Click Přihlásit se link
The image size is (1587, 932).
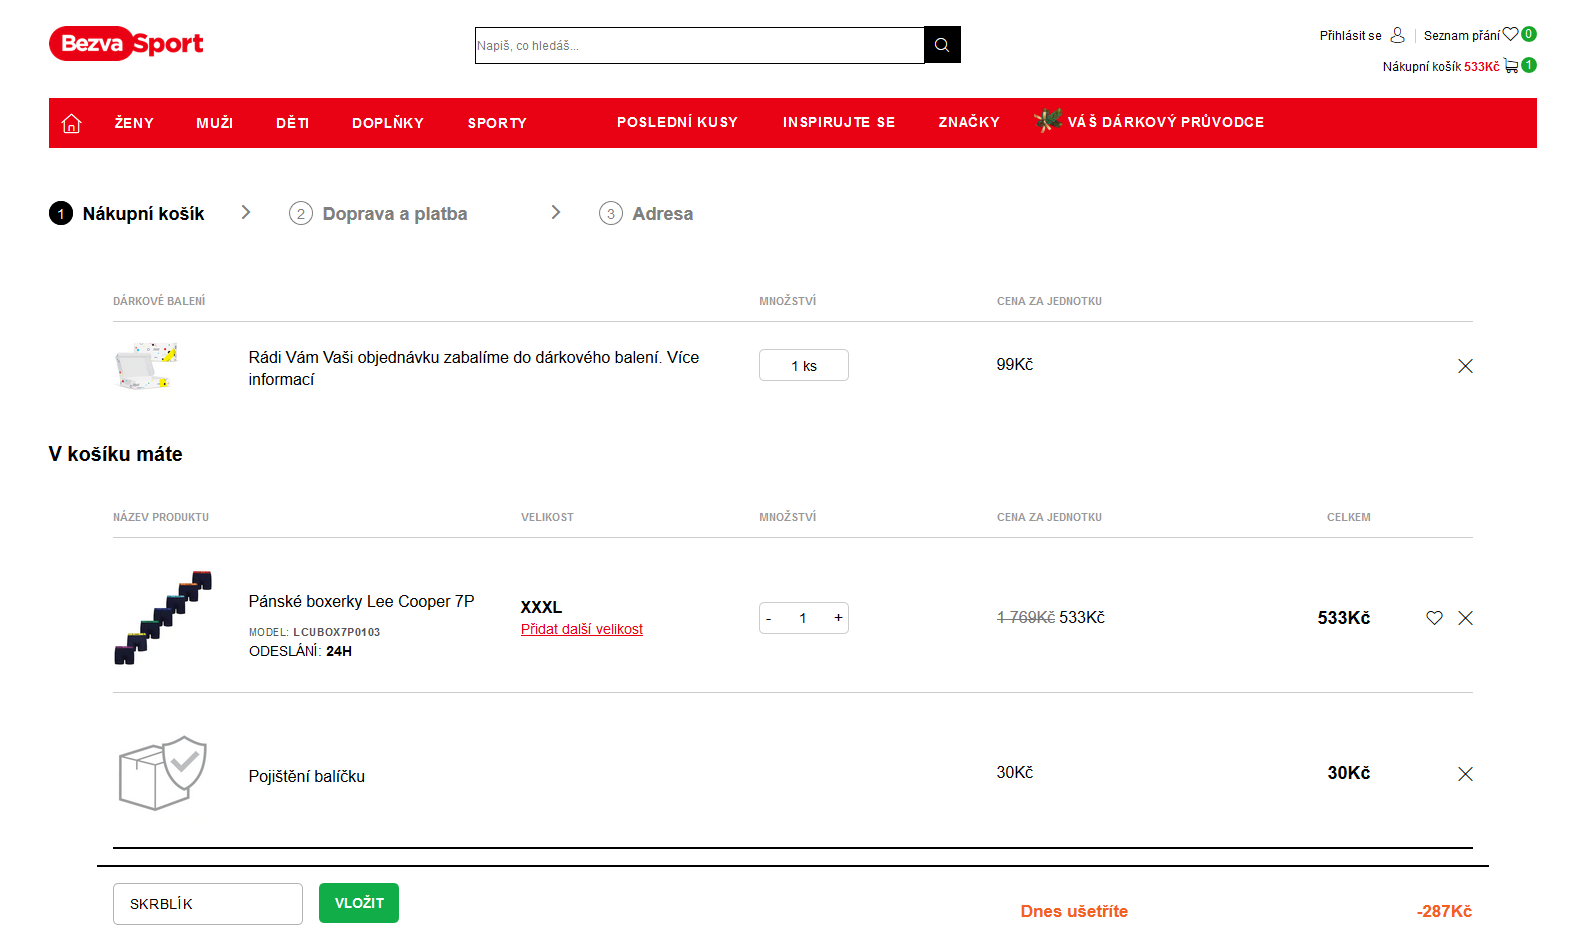1350,36
